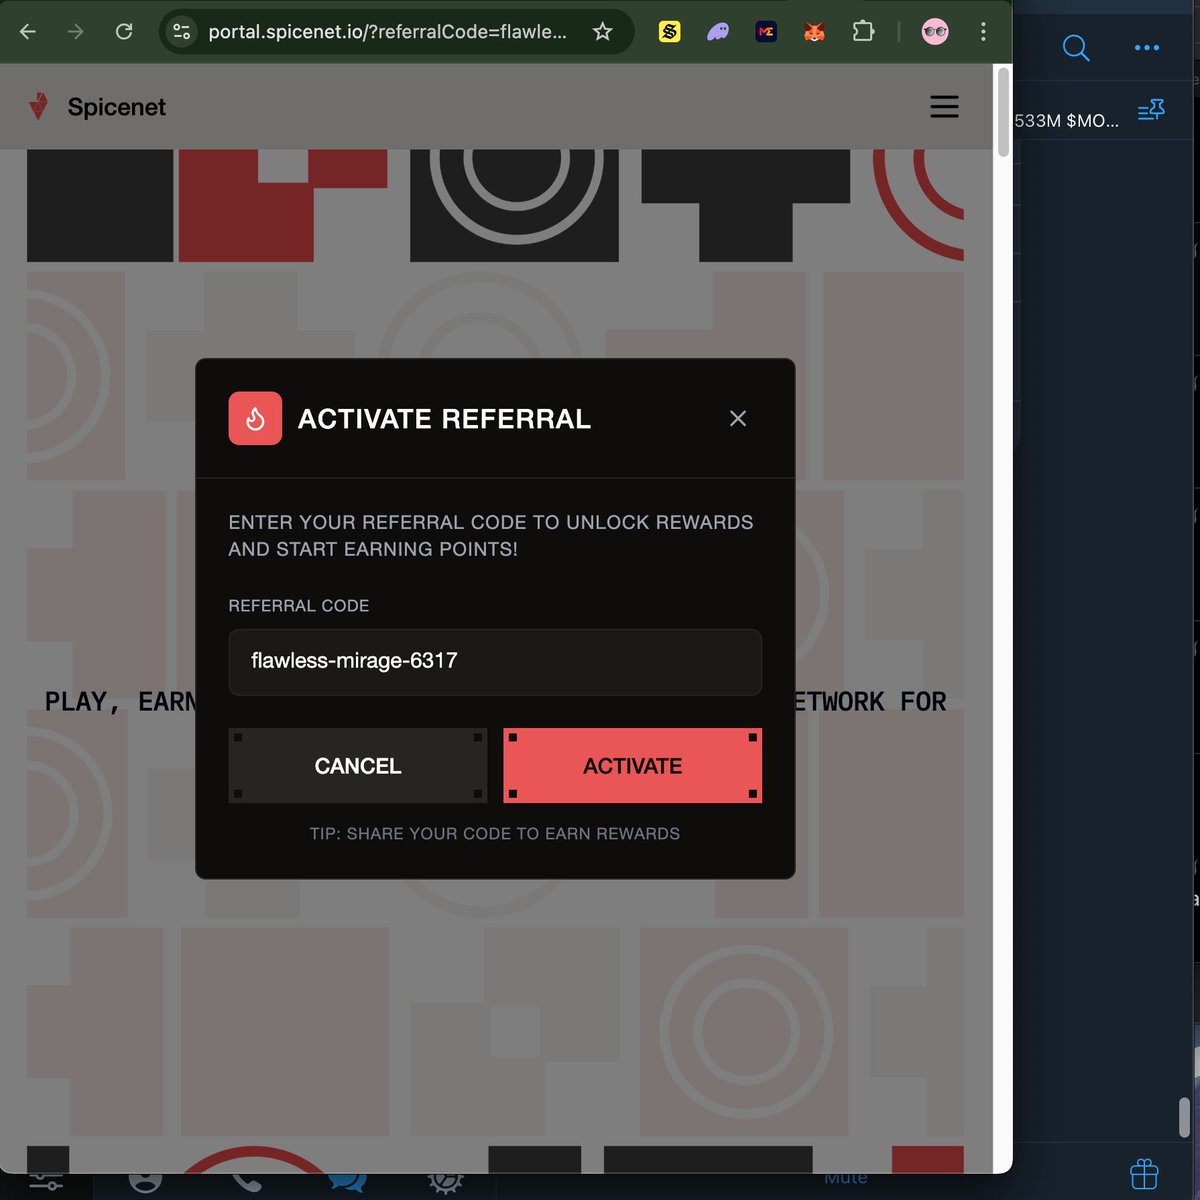Viewport: 1200px width, 1200px height.
Task: Click the chat bubbles icon in bottom bar
Action: click(347, 1183)
